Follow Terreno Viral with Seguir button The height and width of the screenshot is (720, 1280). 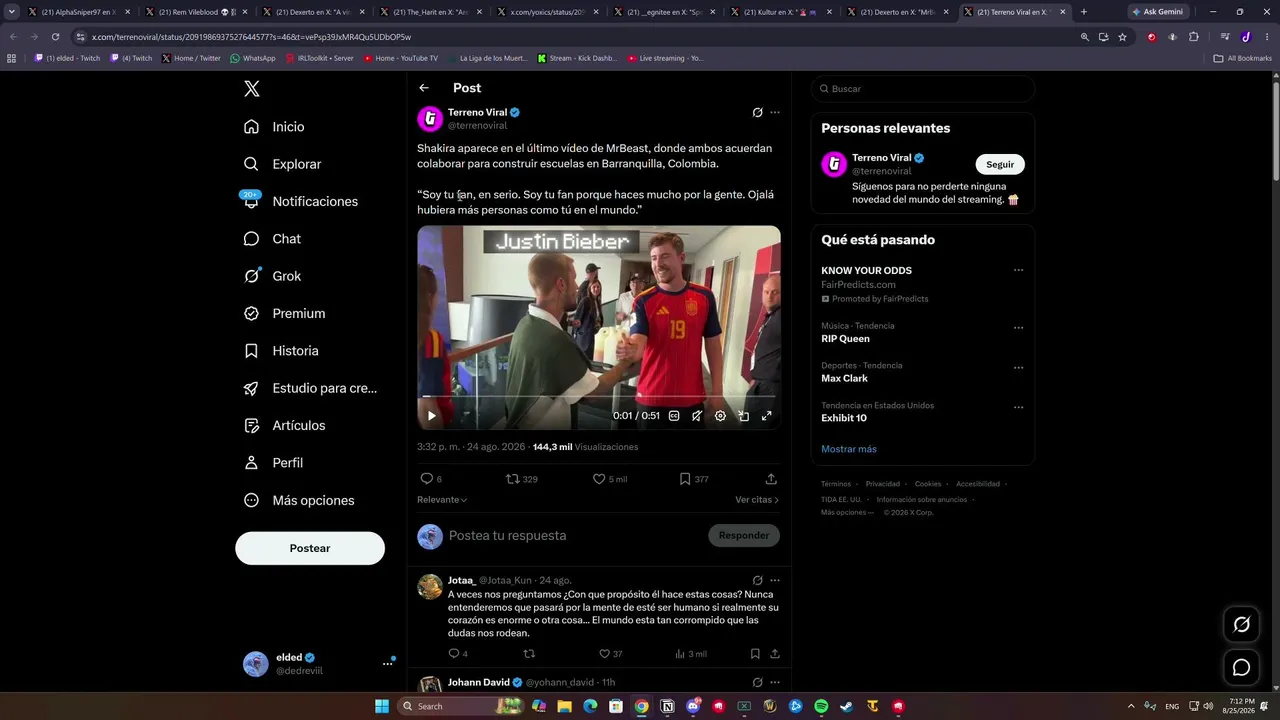point(1000,164)
